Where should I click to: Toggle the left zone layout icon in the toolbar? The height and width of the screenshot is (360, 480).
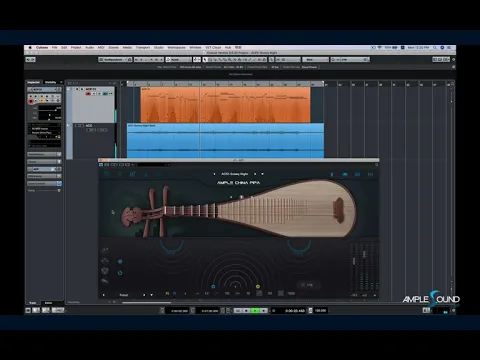435,60
